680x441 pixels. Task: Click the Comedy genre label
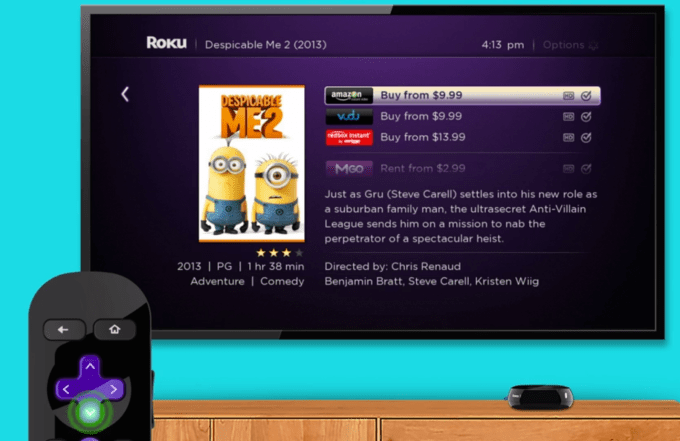282,281
